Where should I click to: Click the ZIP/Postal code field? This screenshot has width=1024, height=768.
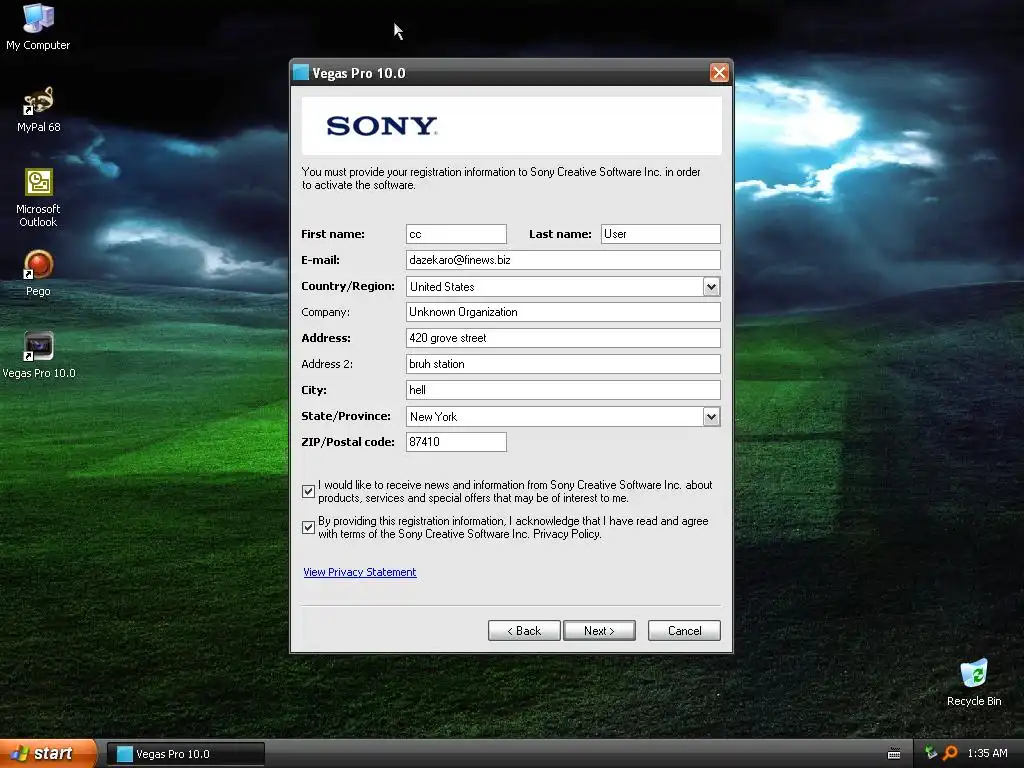tap(456, 441)
